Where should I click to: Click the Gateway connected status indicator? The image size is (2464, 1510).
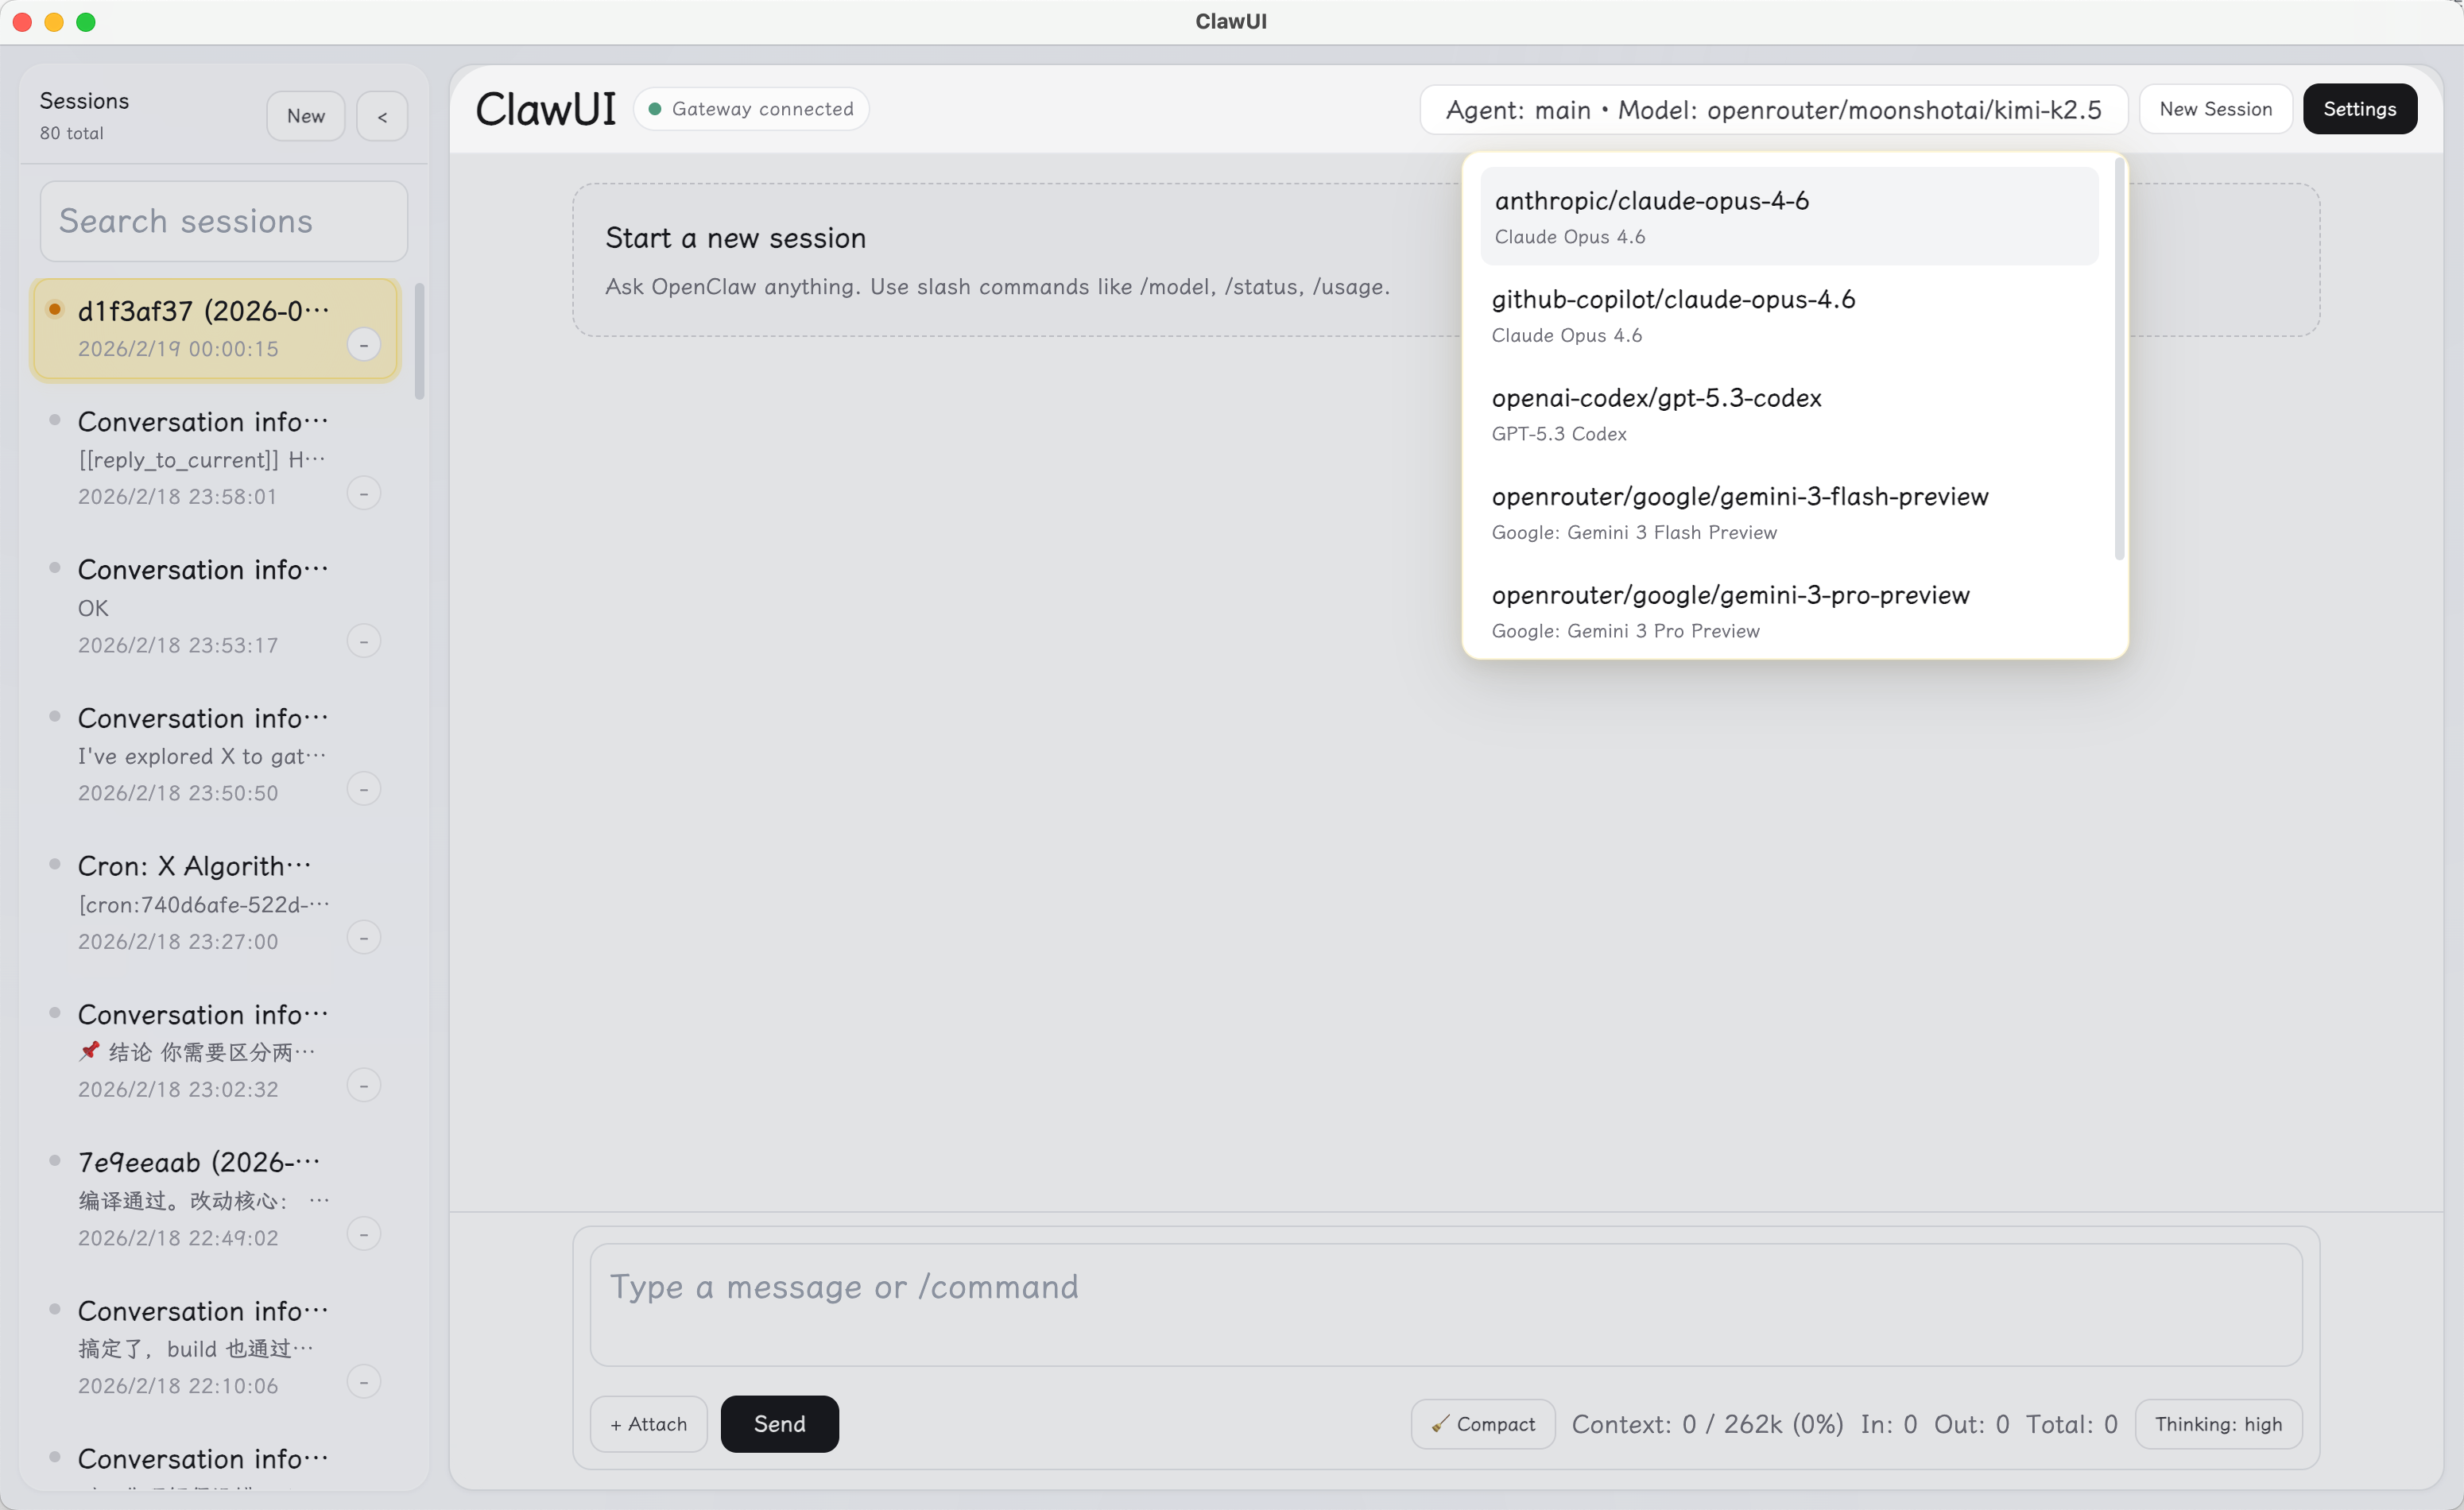[x=751, y=109]
